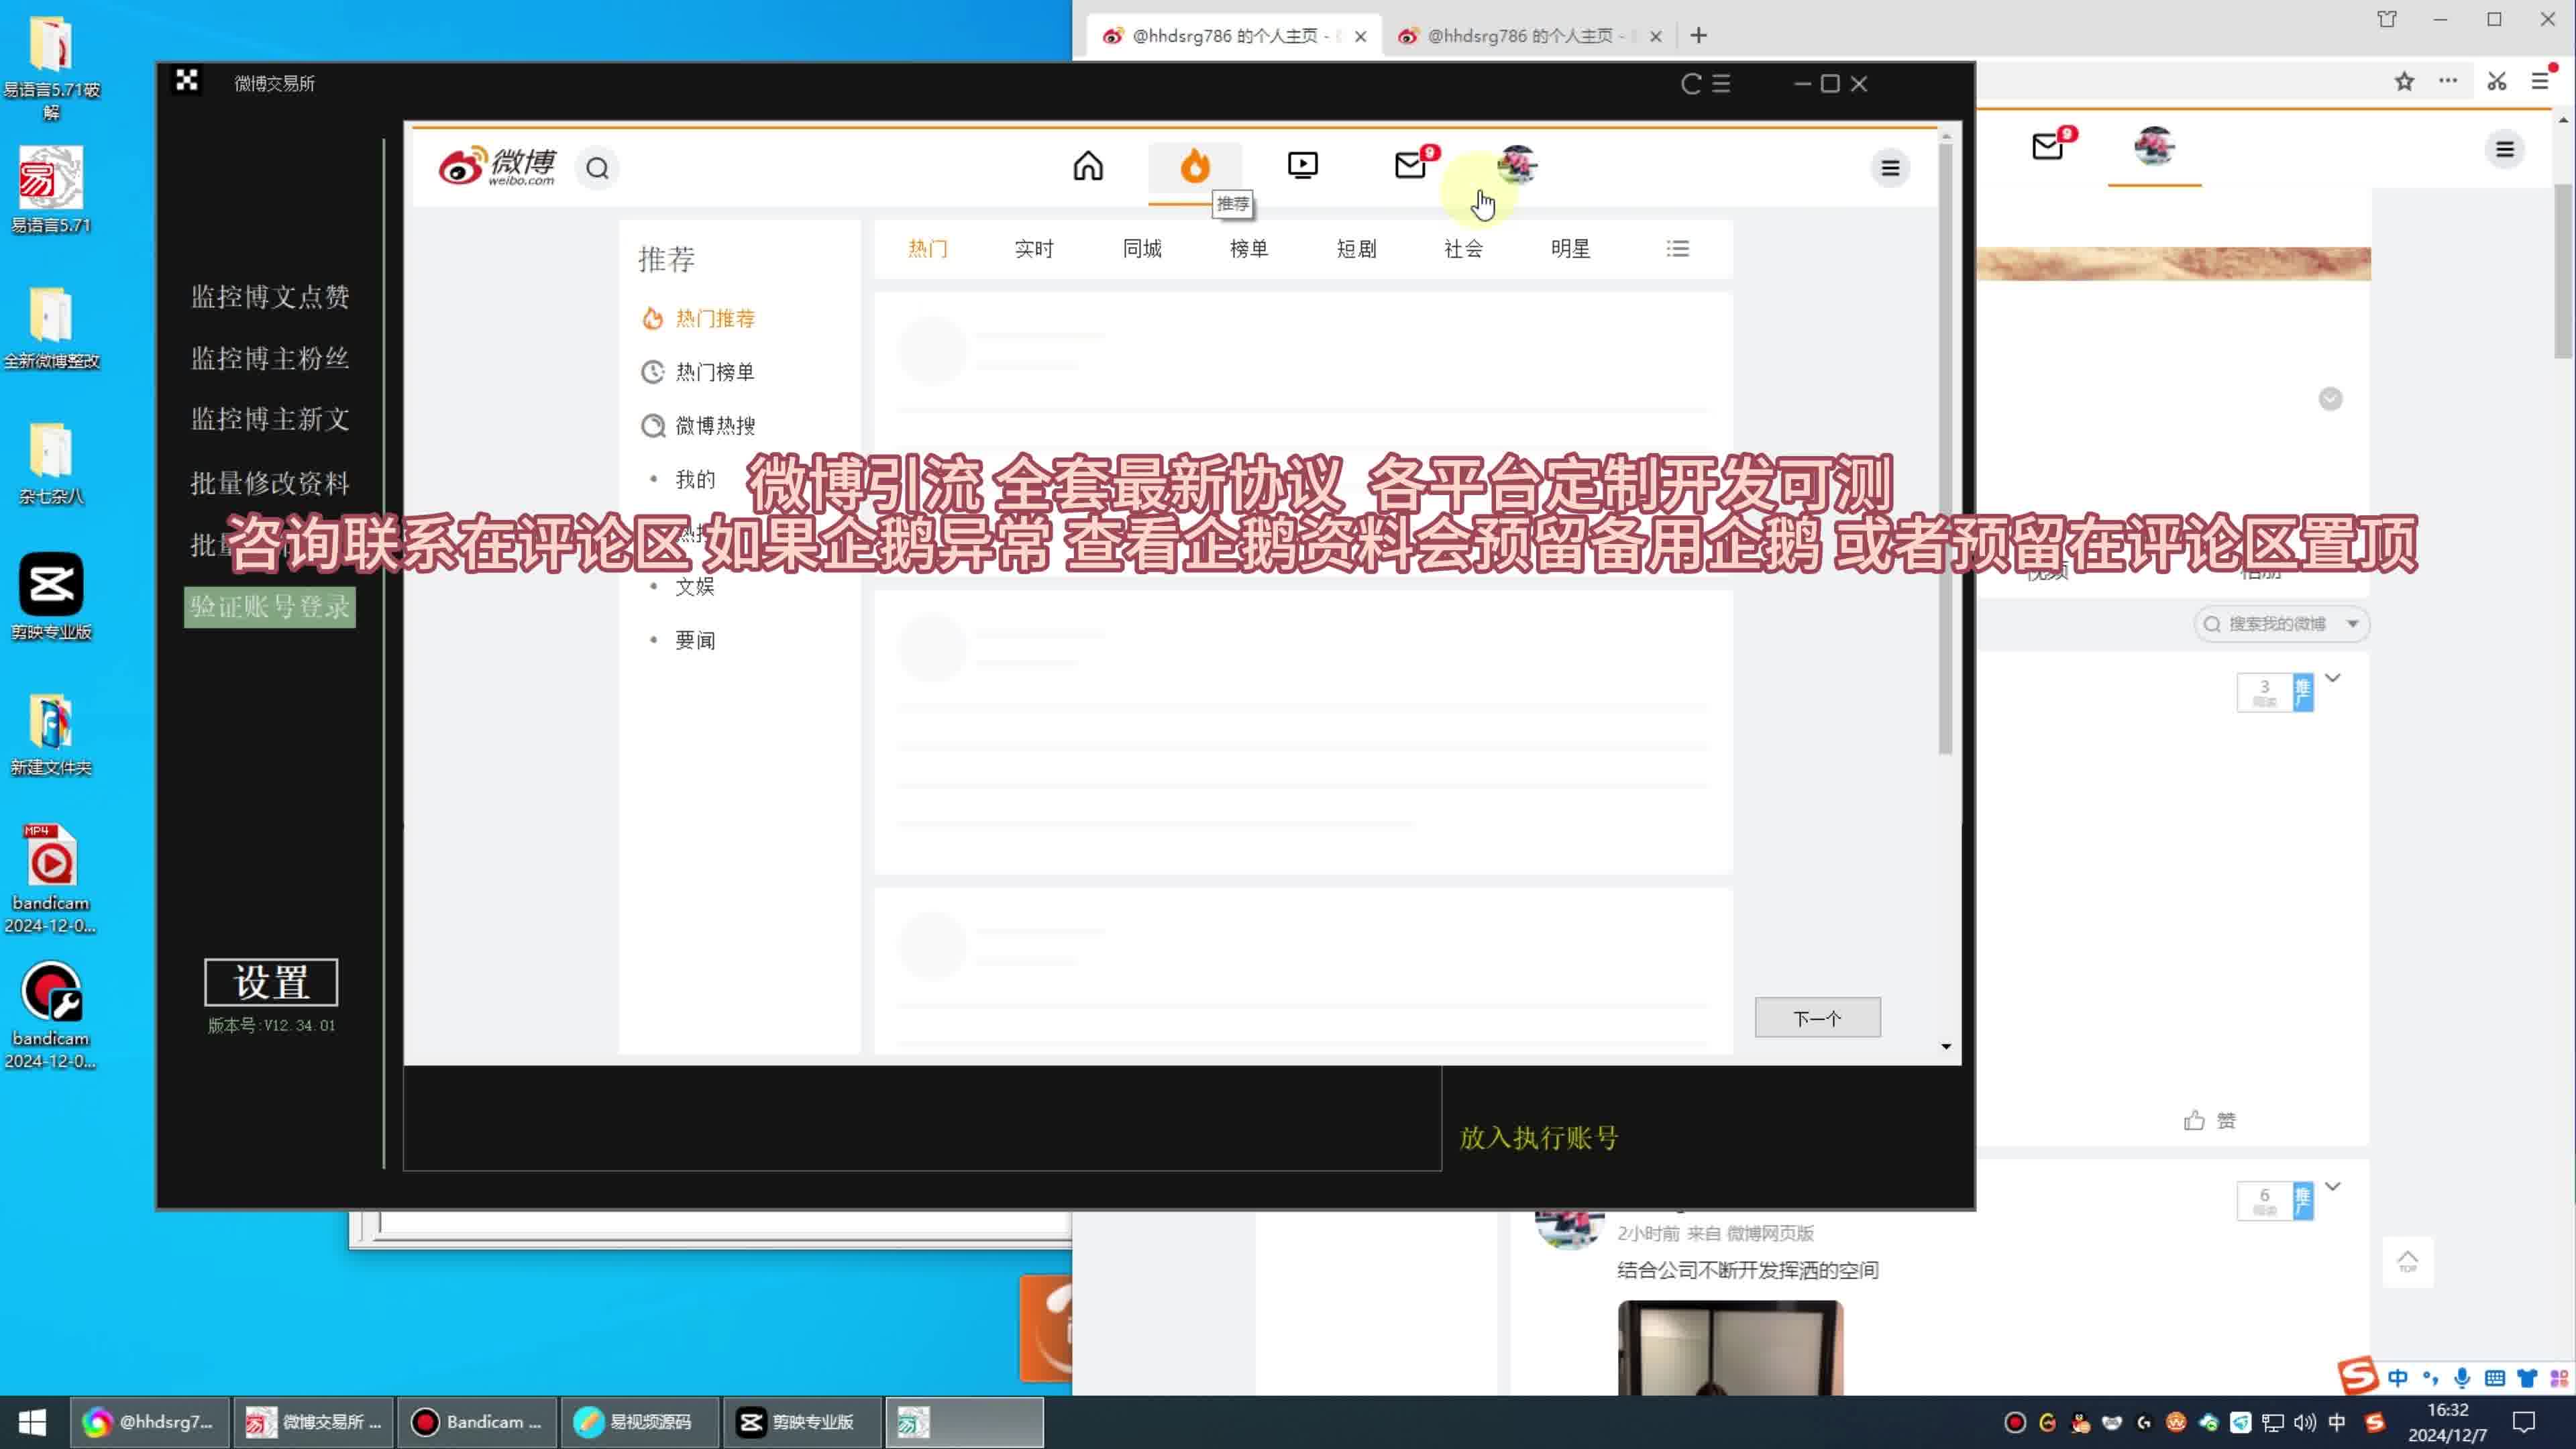2576x1449 pixels.
Task: Select the 明星 tab
Action: (1570, 248)
